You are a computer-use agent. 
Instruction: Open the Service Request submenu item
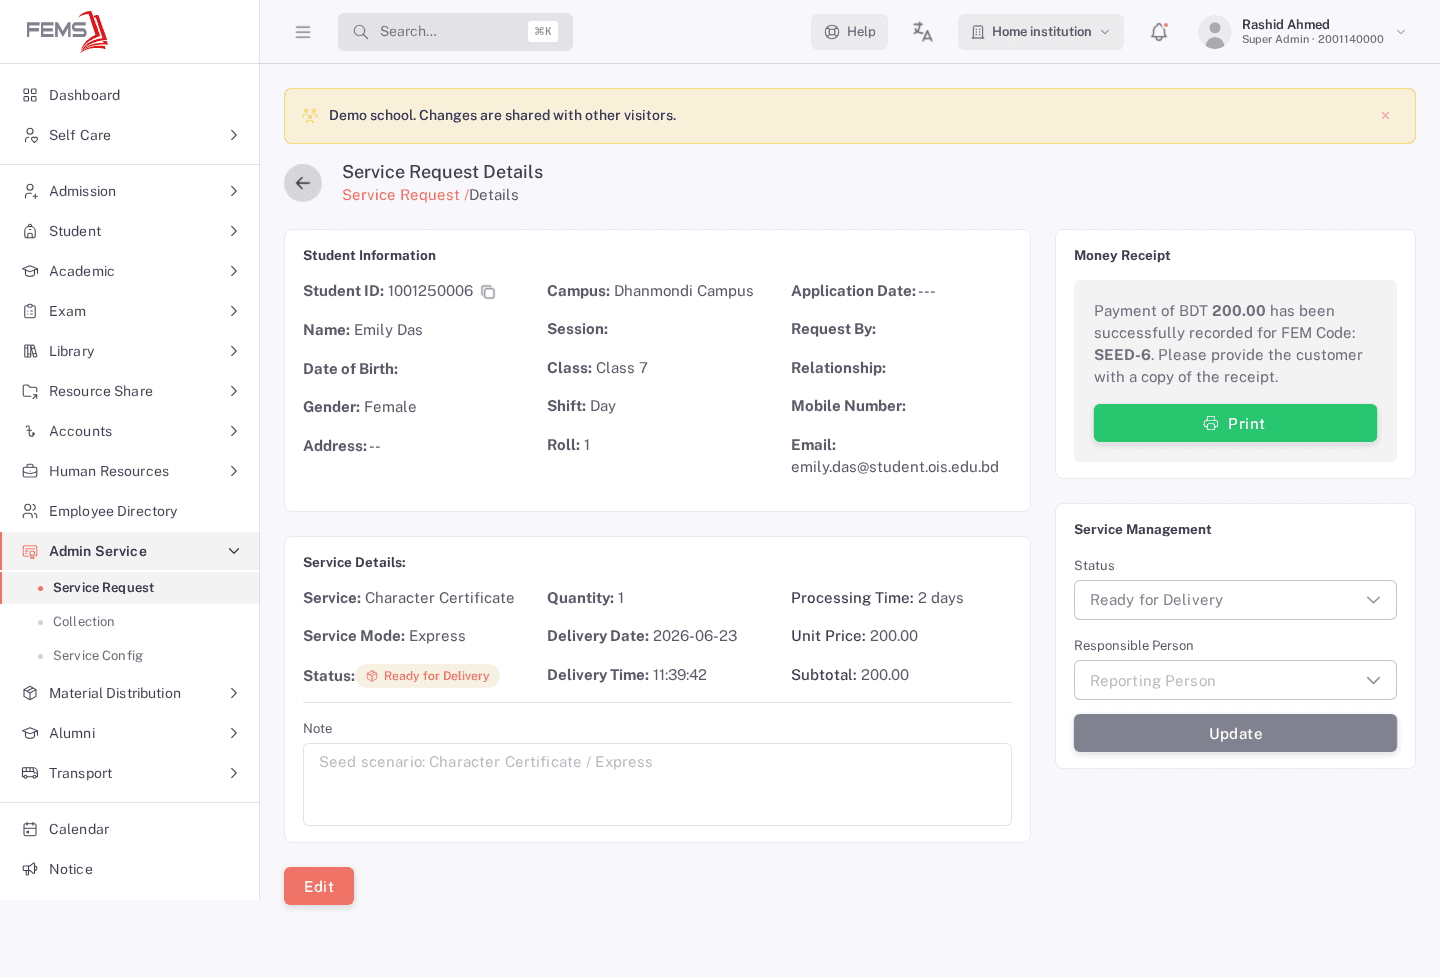(130, 588)
